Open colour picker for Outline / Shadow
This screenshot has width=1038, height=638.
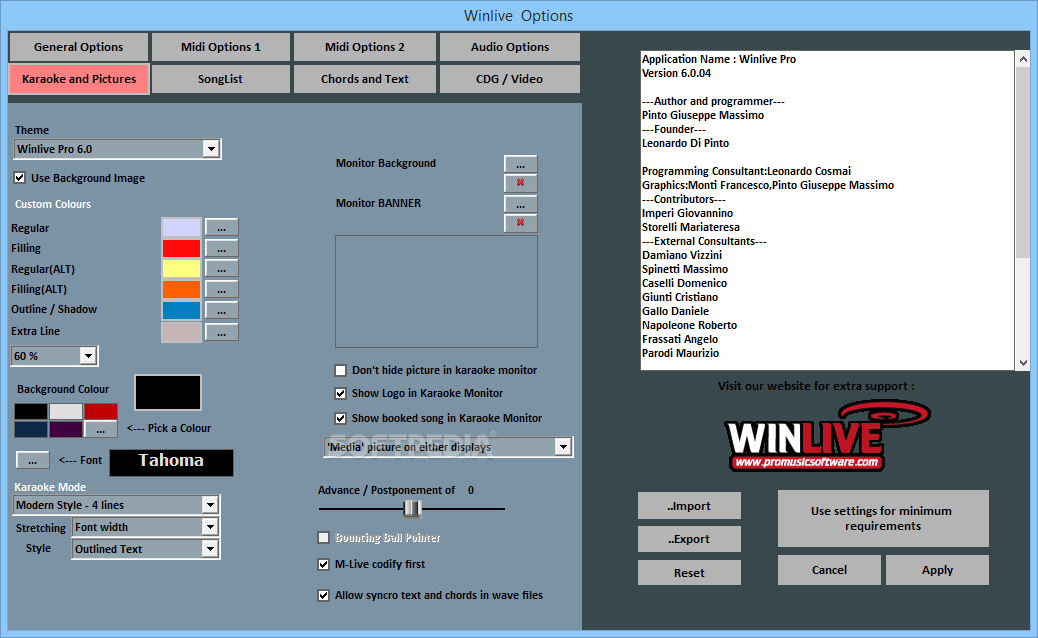pos(221,310)
